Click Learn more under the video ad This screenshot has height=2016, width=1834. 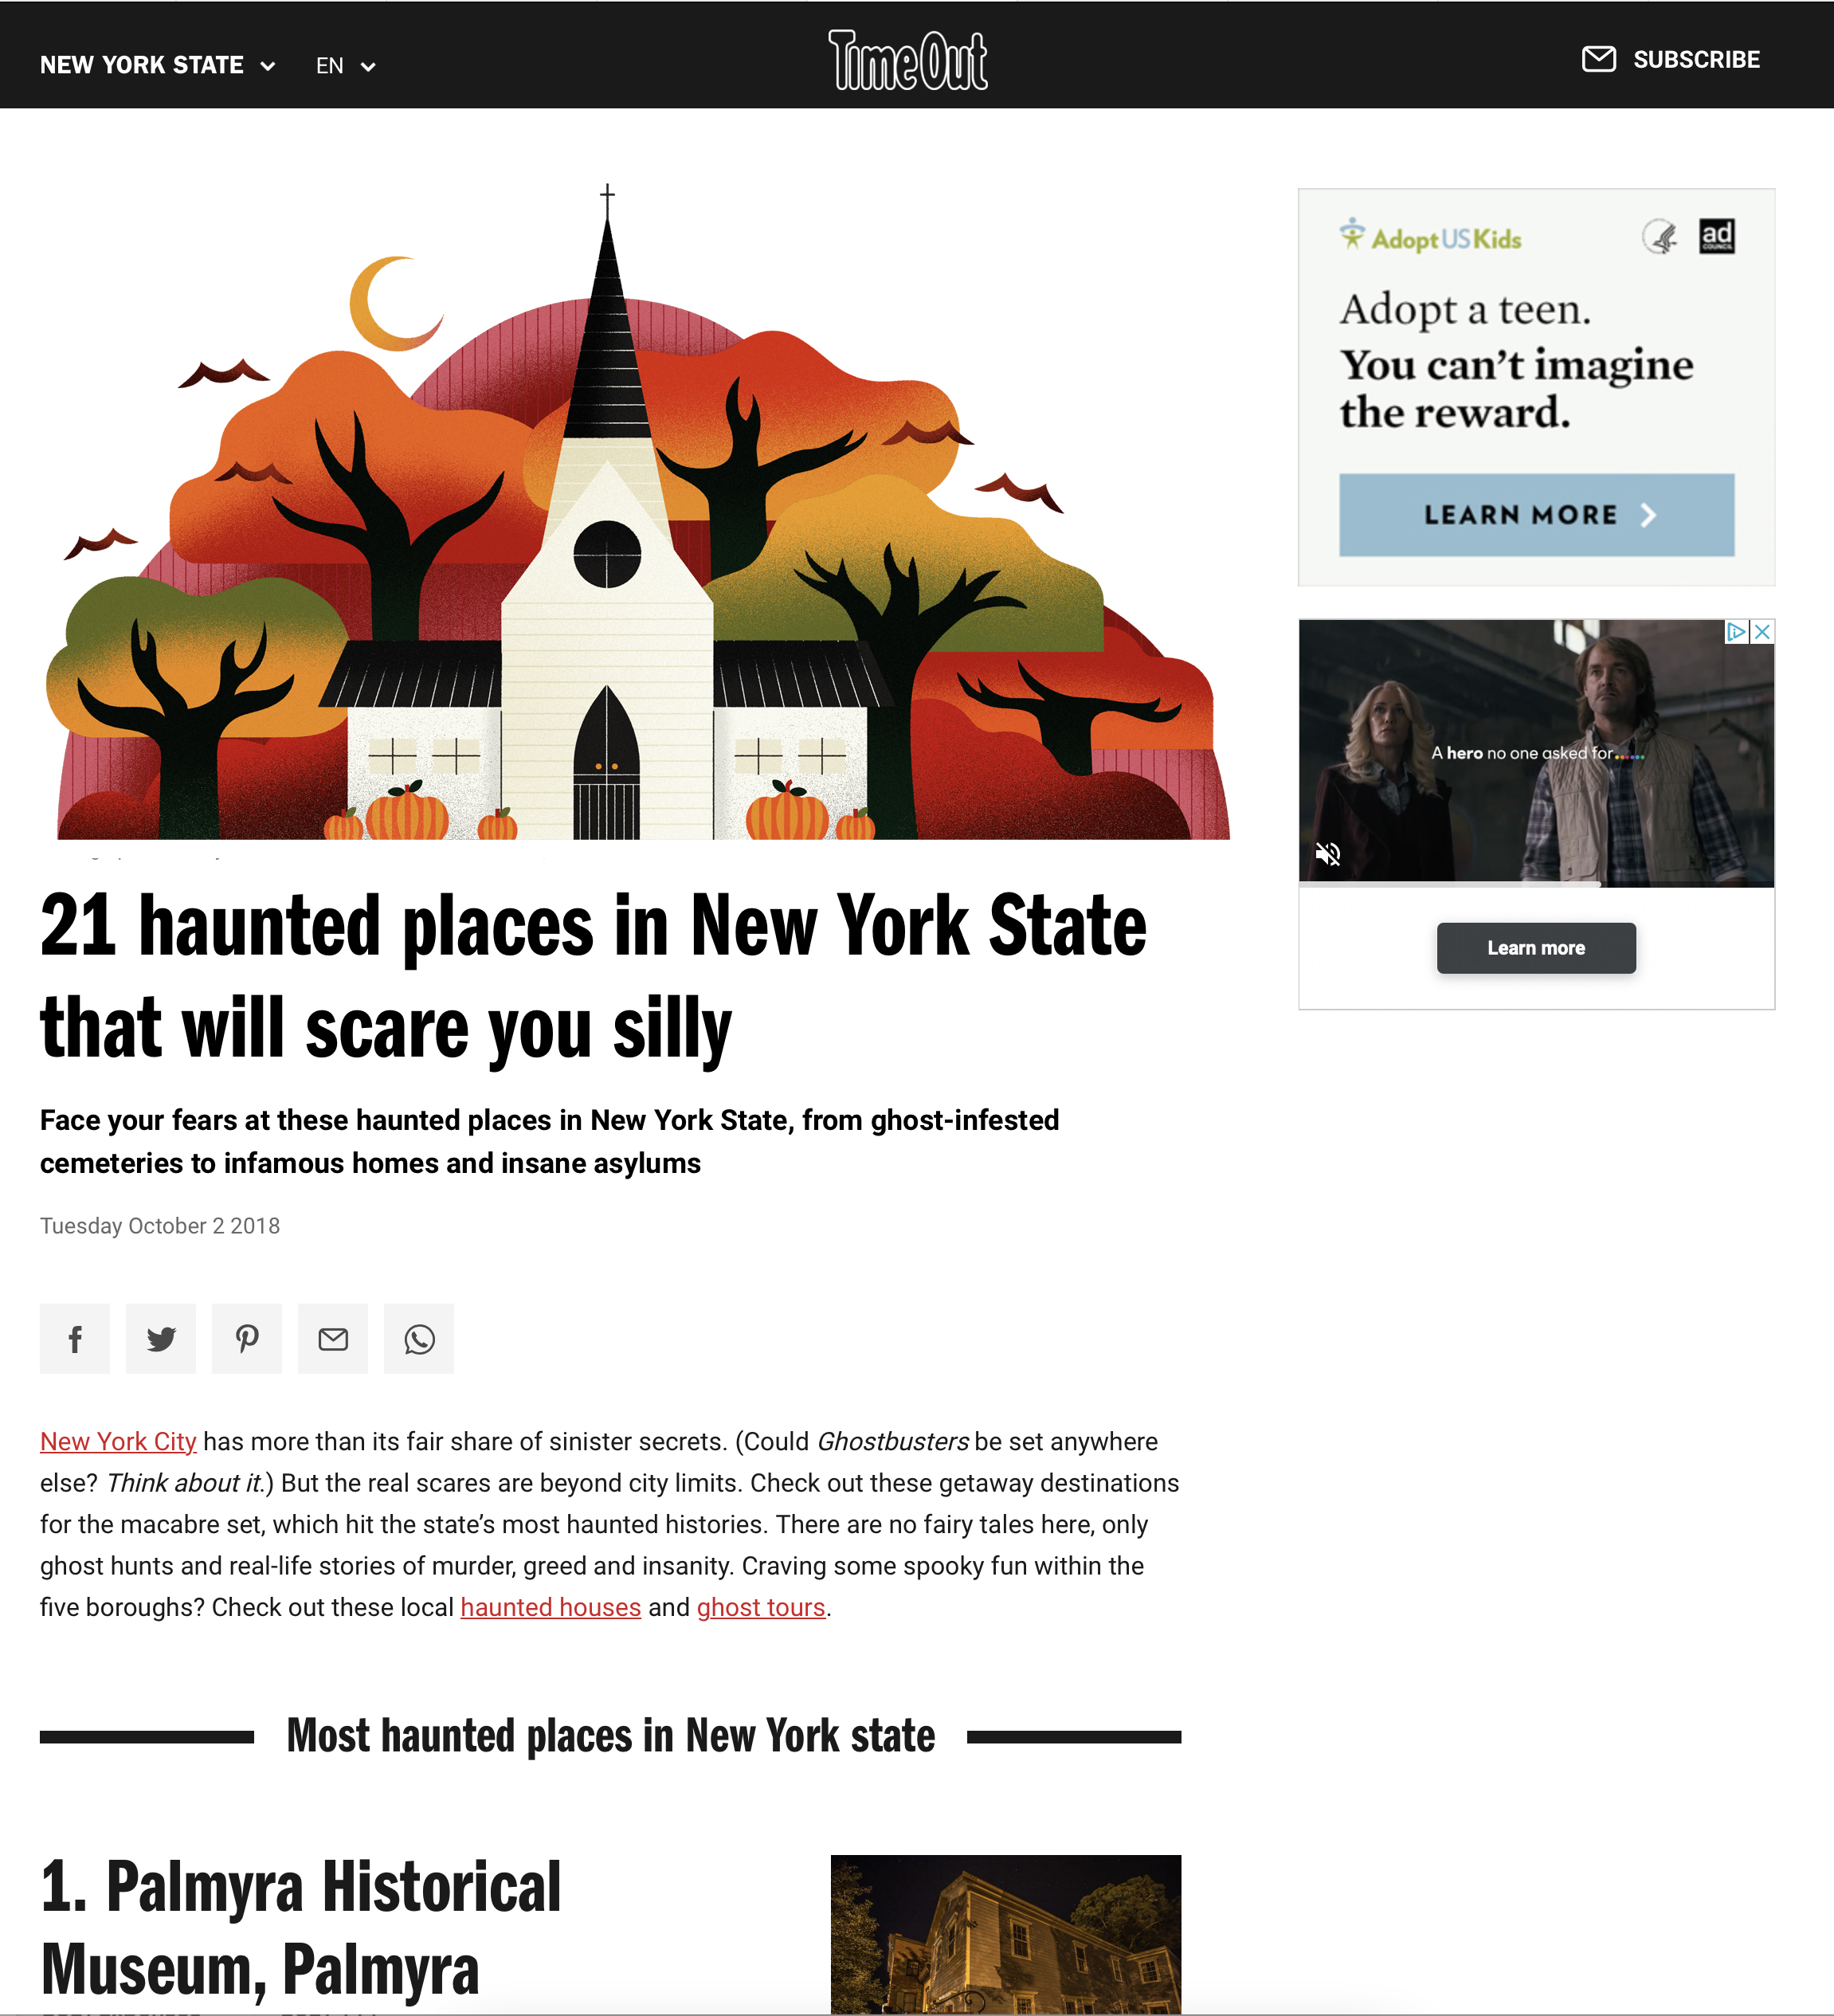[1536, 948]
